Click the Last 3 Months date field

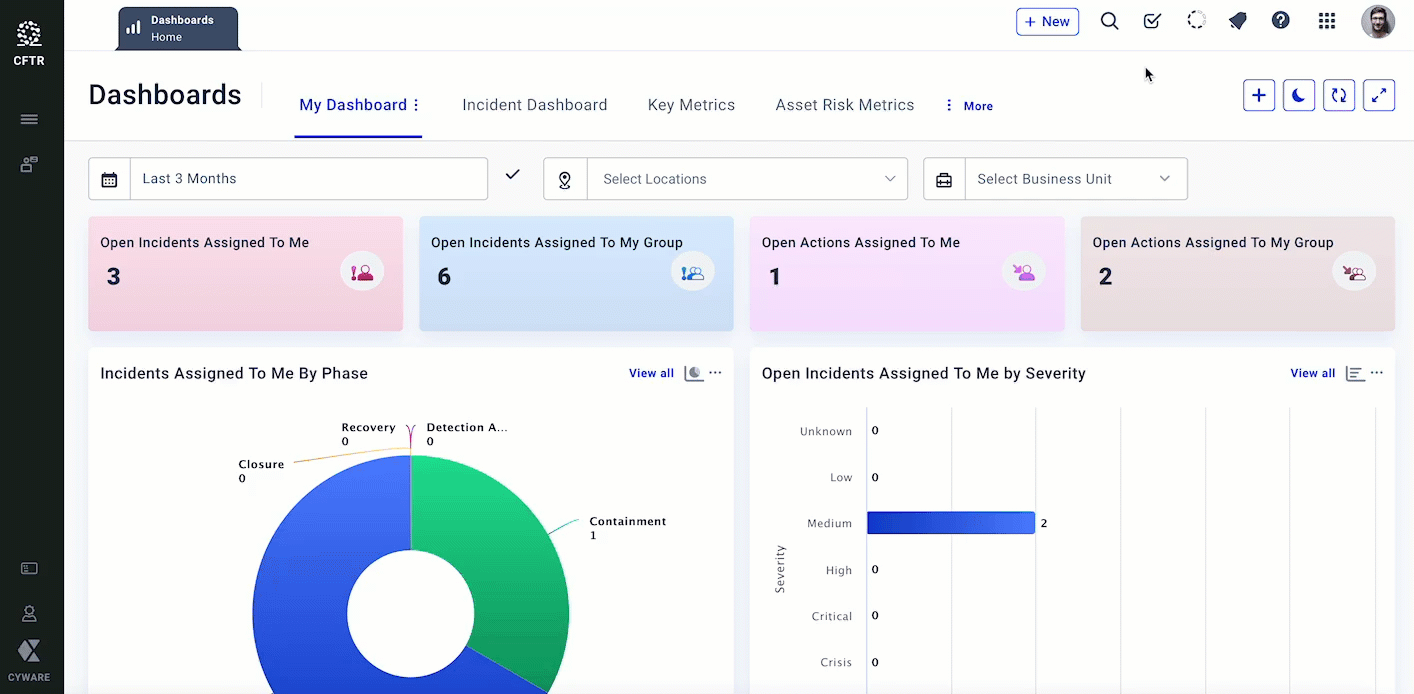308,179
